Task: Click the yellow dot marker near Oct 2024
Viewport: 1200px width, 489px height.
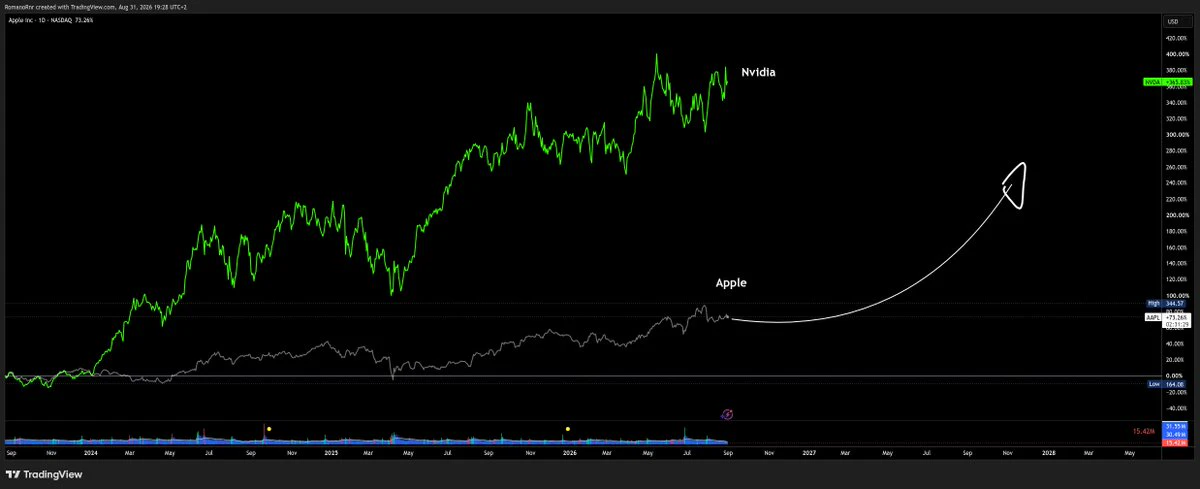Action: pos(269,428)
